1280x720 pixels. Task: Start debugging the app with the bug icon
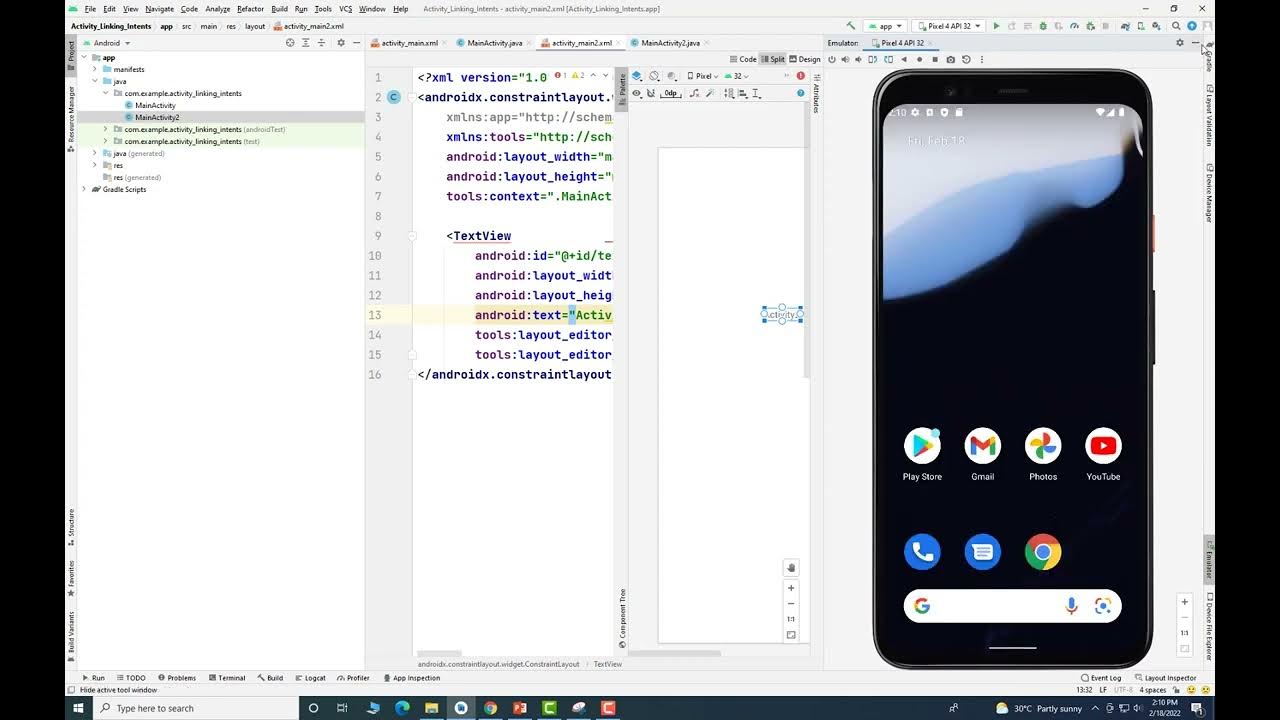tap(1043, 26)
